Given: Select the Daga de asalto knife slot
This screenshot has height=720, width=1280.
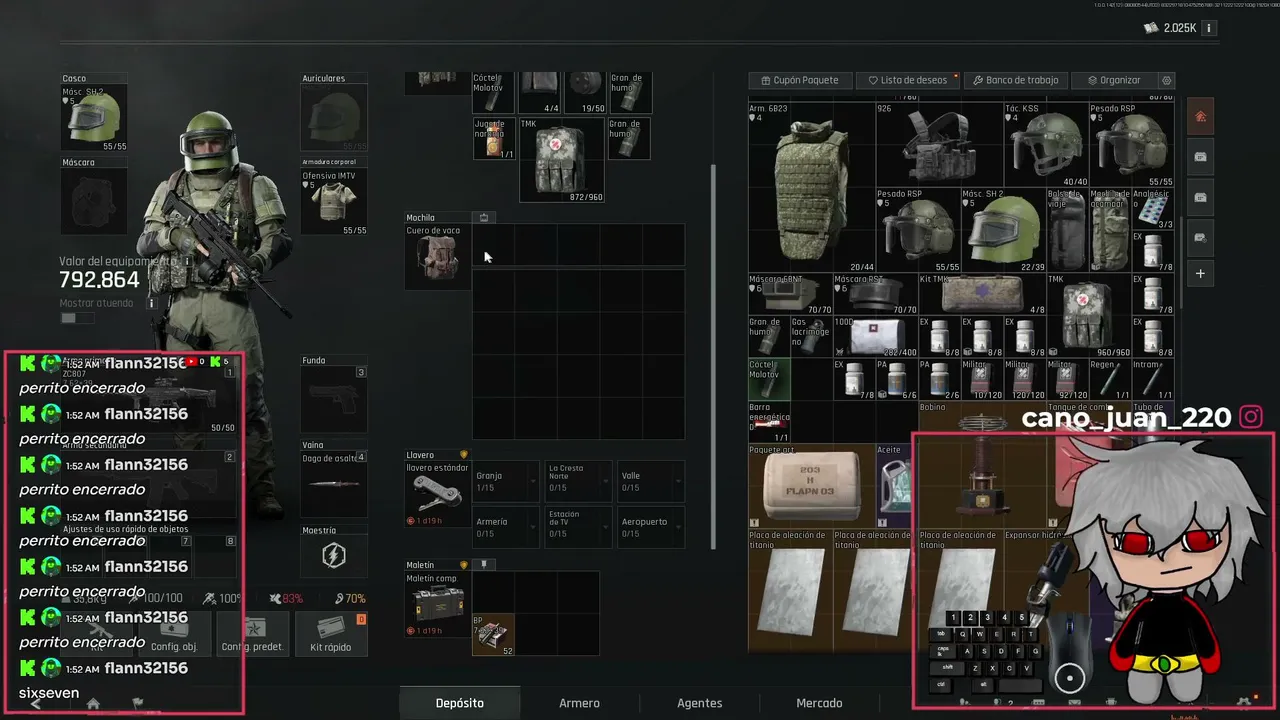Looking at the screenshot, I should (334, 484).
